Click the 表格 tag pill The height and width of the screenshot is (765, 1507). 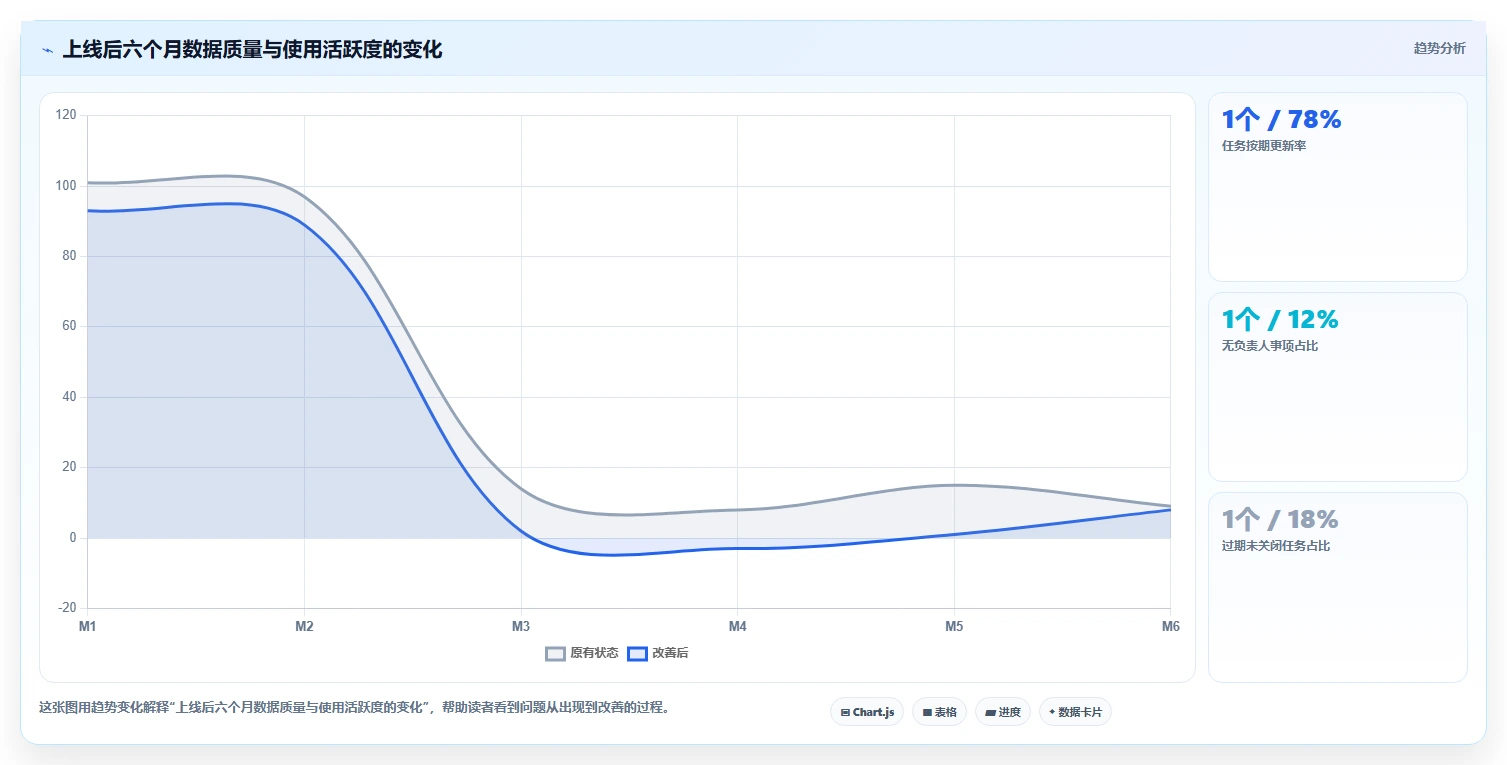click(939, 712)
